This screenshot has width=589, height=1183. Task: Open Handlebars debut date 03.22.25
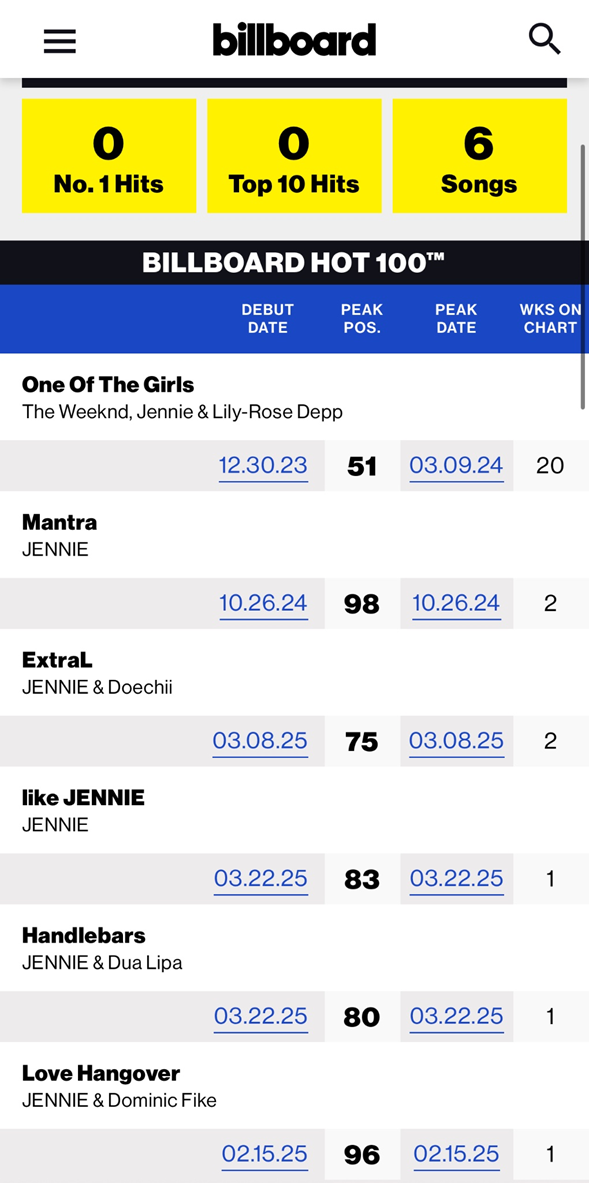click(261, 1016)
